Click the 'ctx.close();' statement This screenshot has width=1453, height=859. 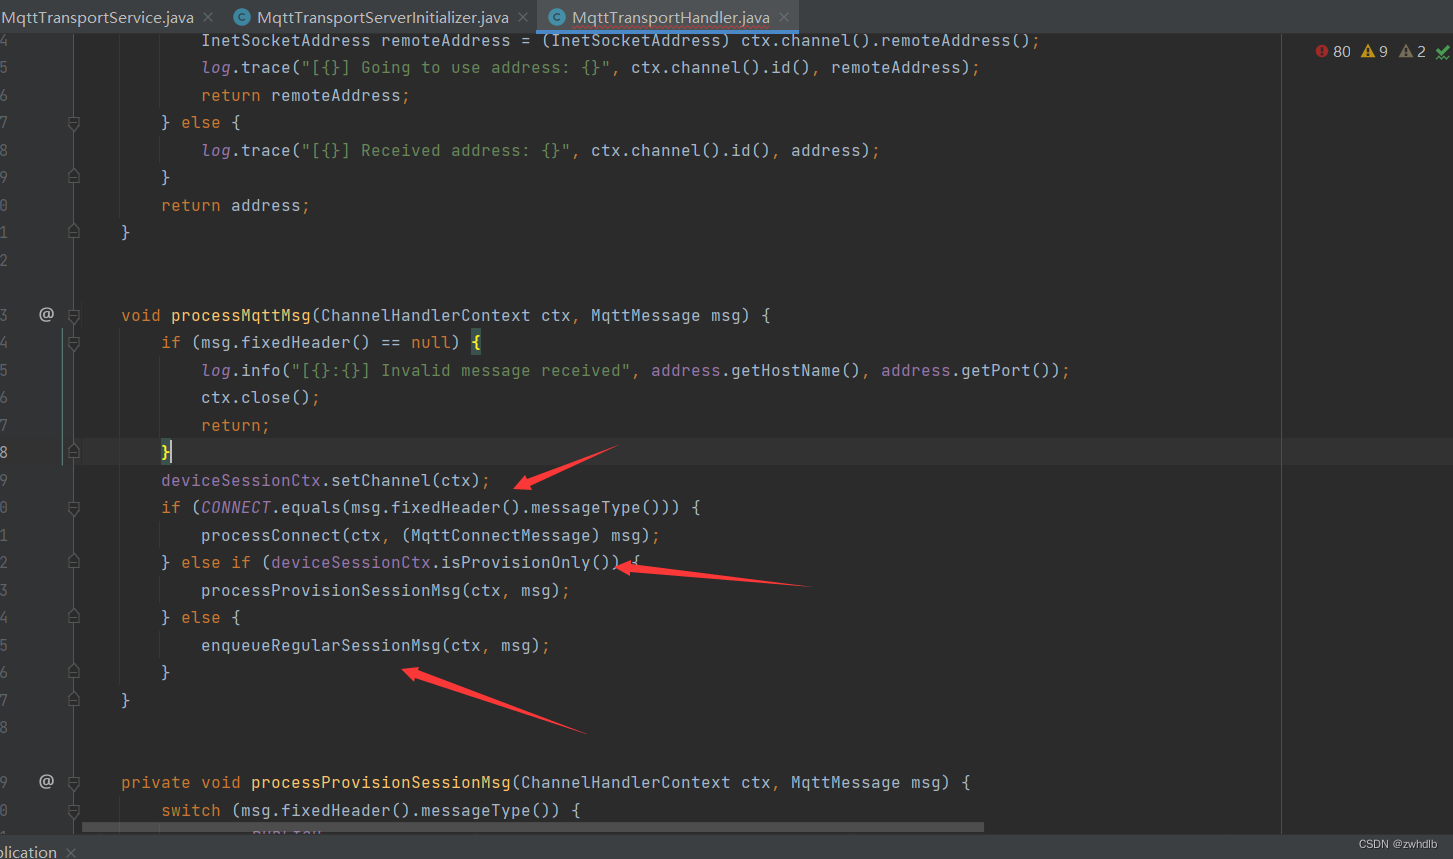pyautogui.click(x=260, y=397)
